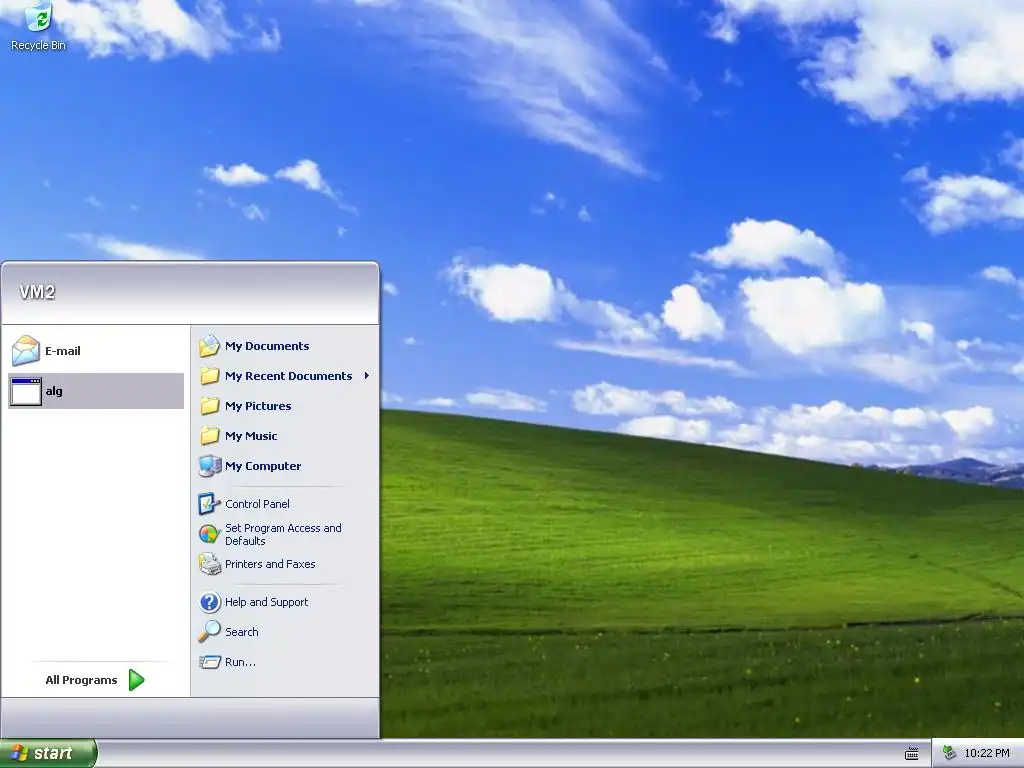The width and height of the screenshot is (1024, 768).
Task: Click the E-mail envelope icon
Action: point(25,351)
